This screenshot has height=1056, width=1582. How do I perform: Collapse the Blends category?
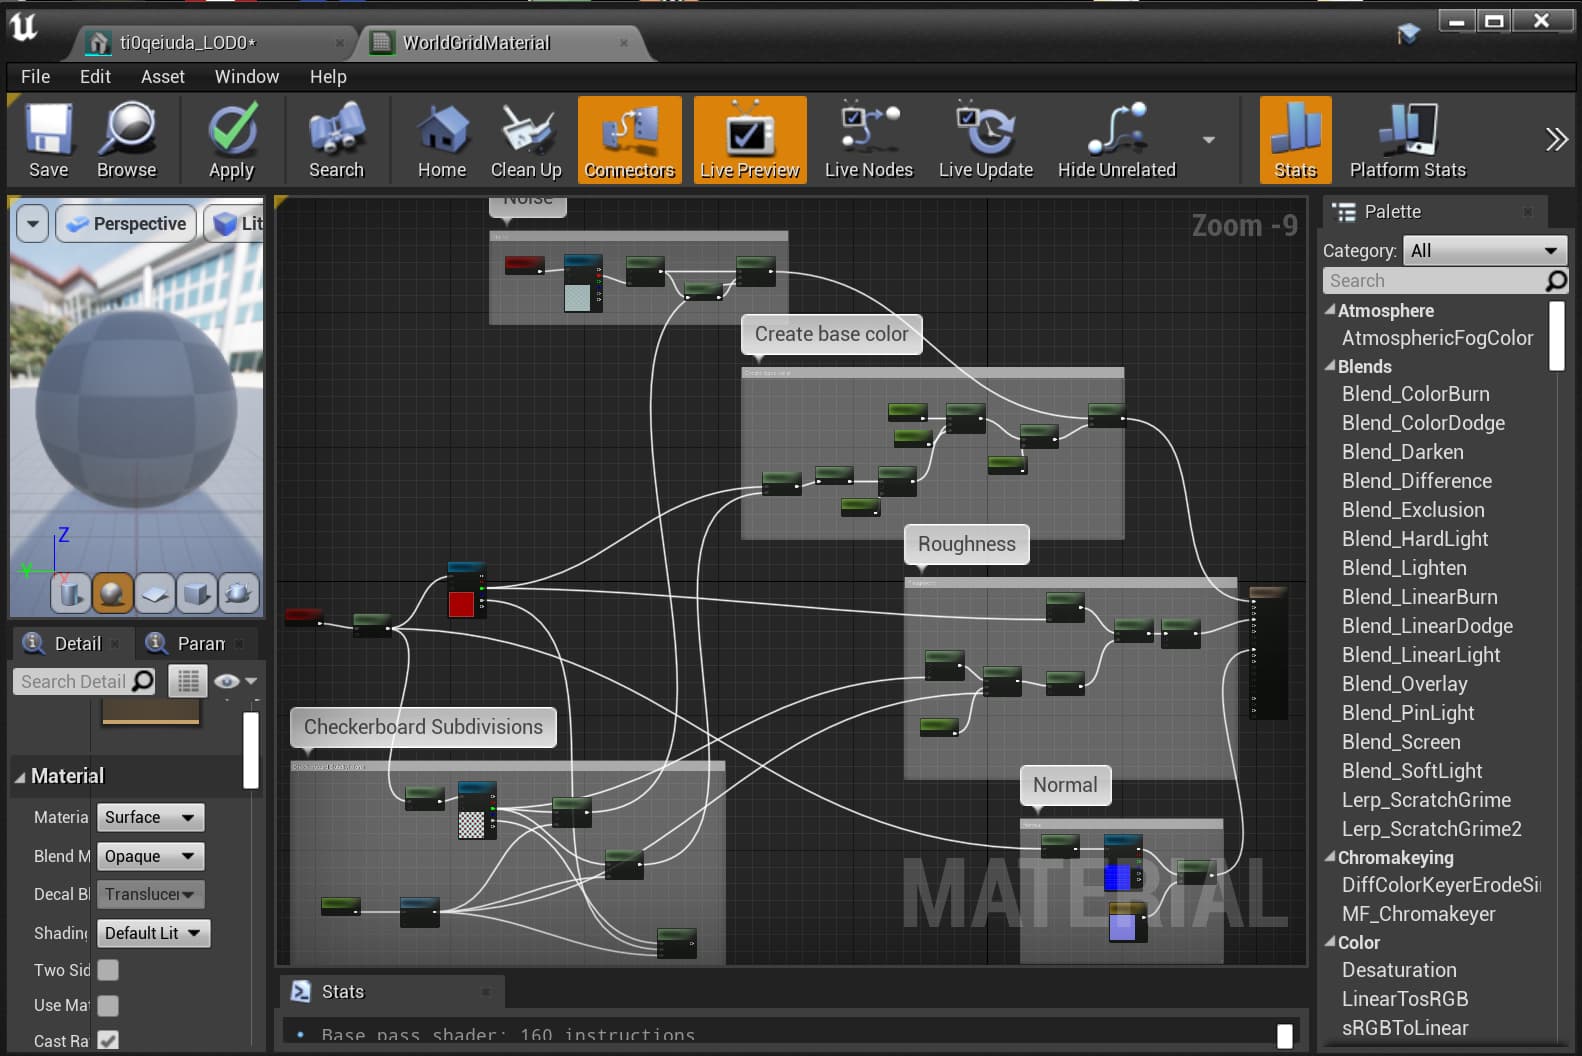(x=1330, y=366)
